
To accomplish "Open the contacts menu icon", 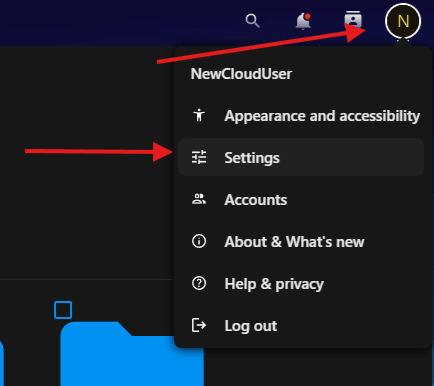I will point(353,19).
